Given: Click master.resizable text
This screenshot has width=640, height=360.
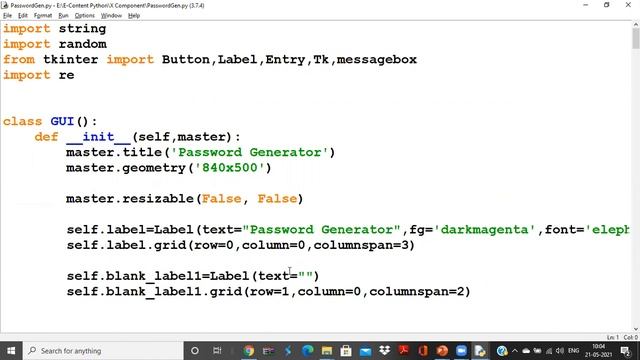Looking at the screenshot, I should point(130,199).
